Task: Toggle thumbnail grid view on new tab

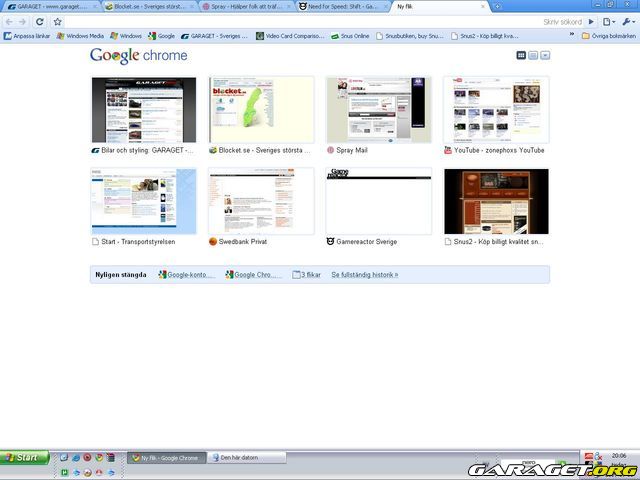Action: (521, 55)
